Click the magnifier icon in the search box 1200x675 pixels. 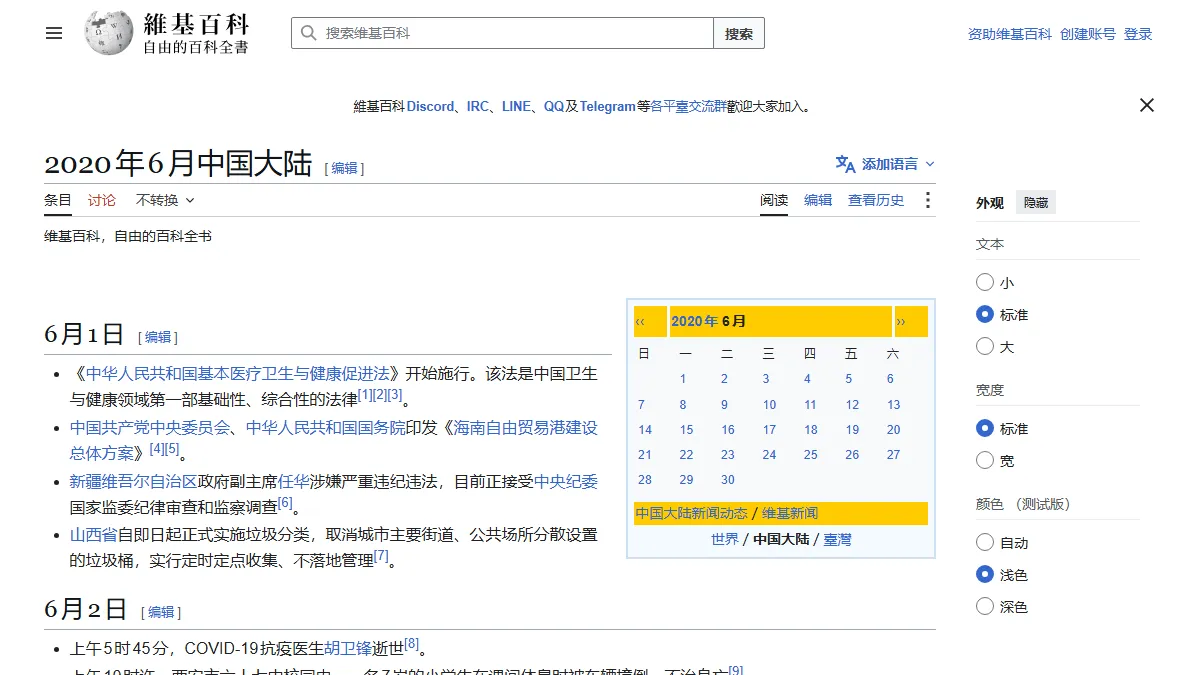point(308,33)
